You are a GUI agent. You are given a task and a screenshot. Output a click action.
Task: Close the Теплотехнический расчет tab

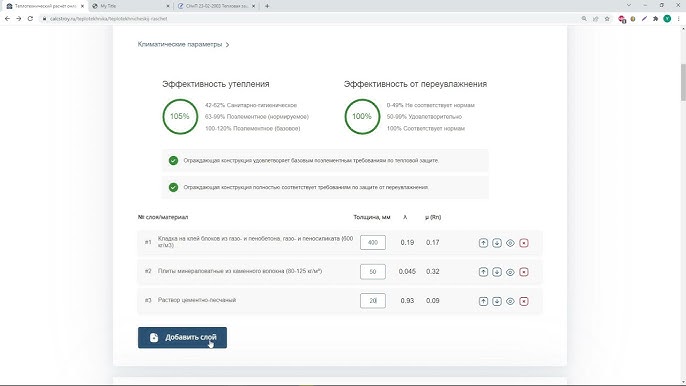[82, 6]
